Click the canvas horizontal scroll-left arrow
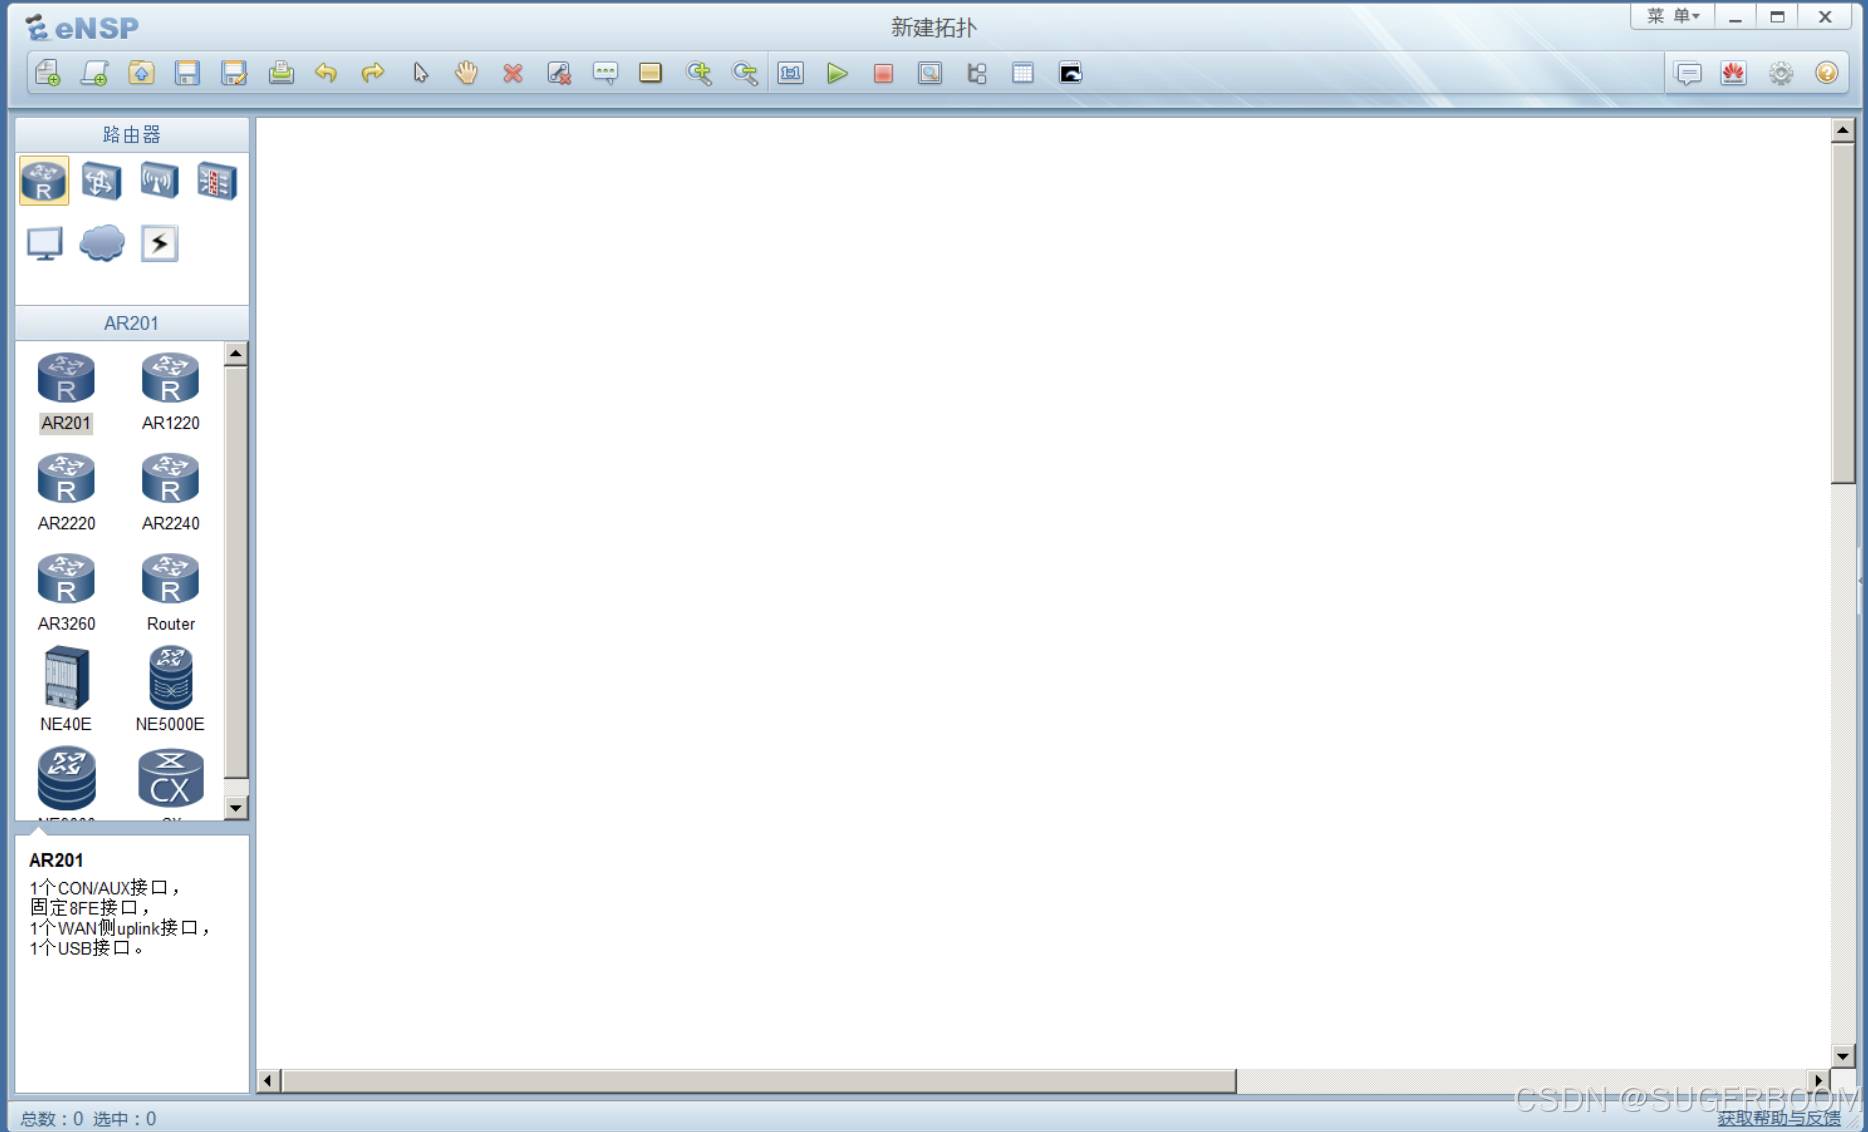This screenshot has width=1868, height=1132. (267, 1081)
